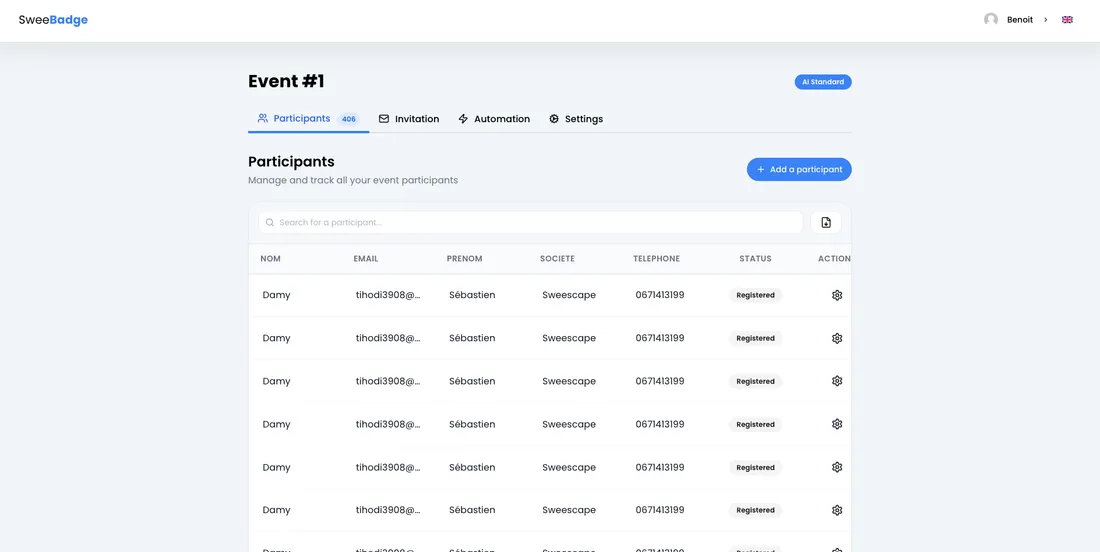Click the first row's Registered status badge
Image resolution: width=1100 pixels, height=552 pixels.
(x=756, y=295)
